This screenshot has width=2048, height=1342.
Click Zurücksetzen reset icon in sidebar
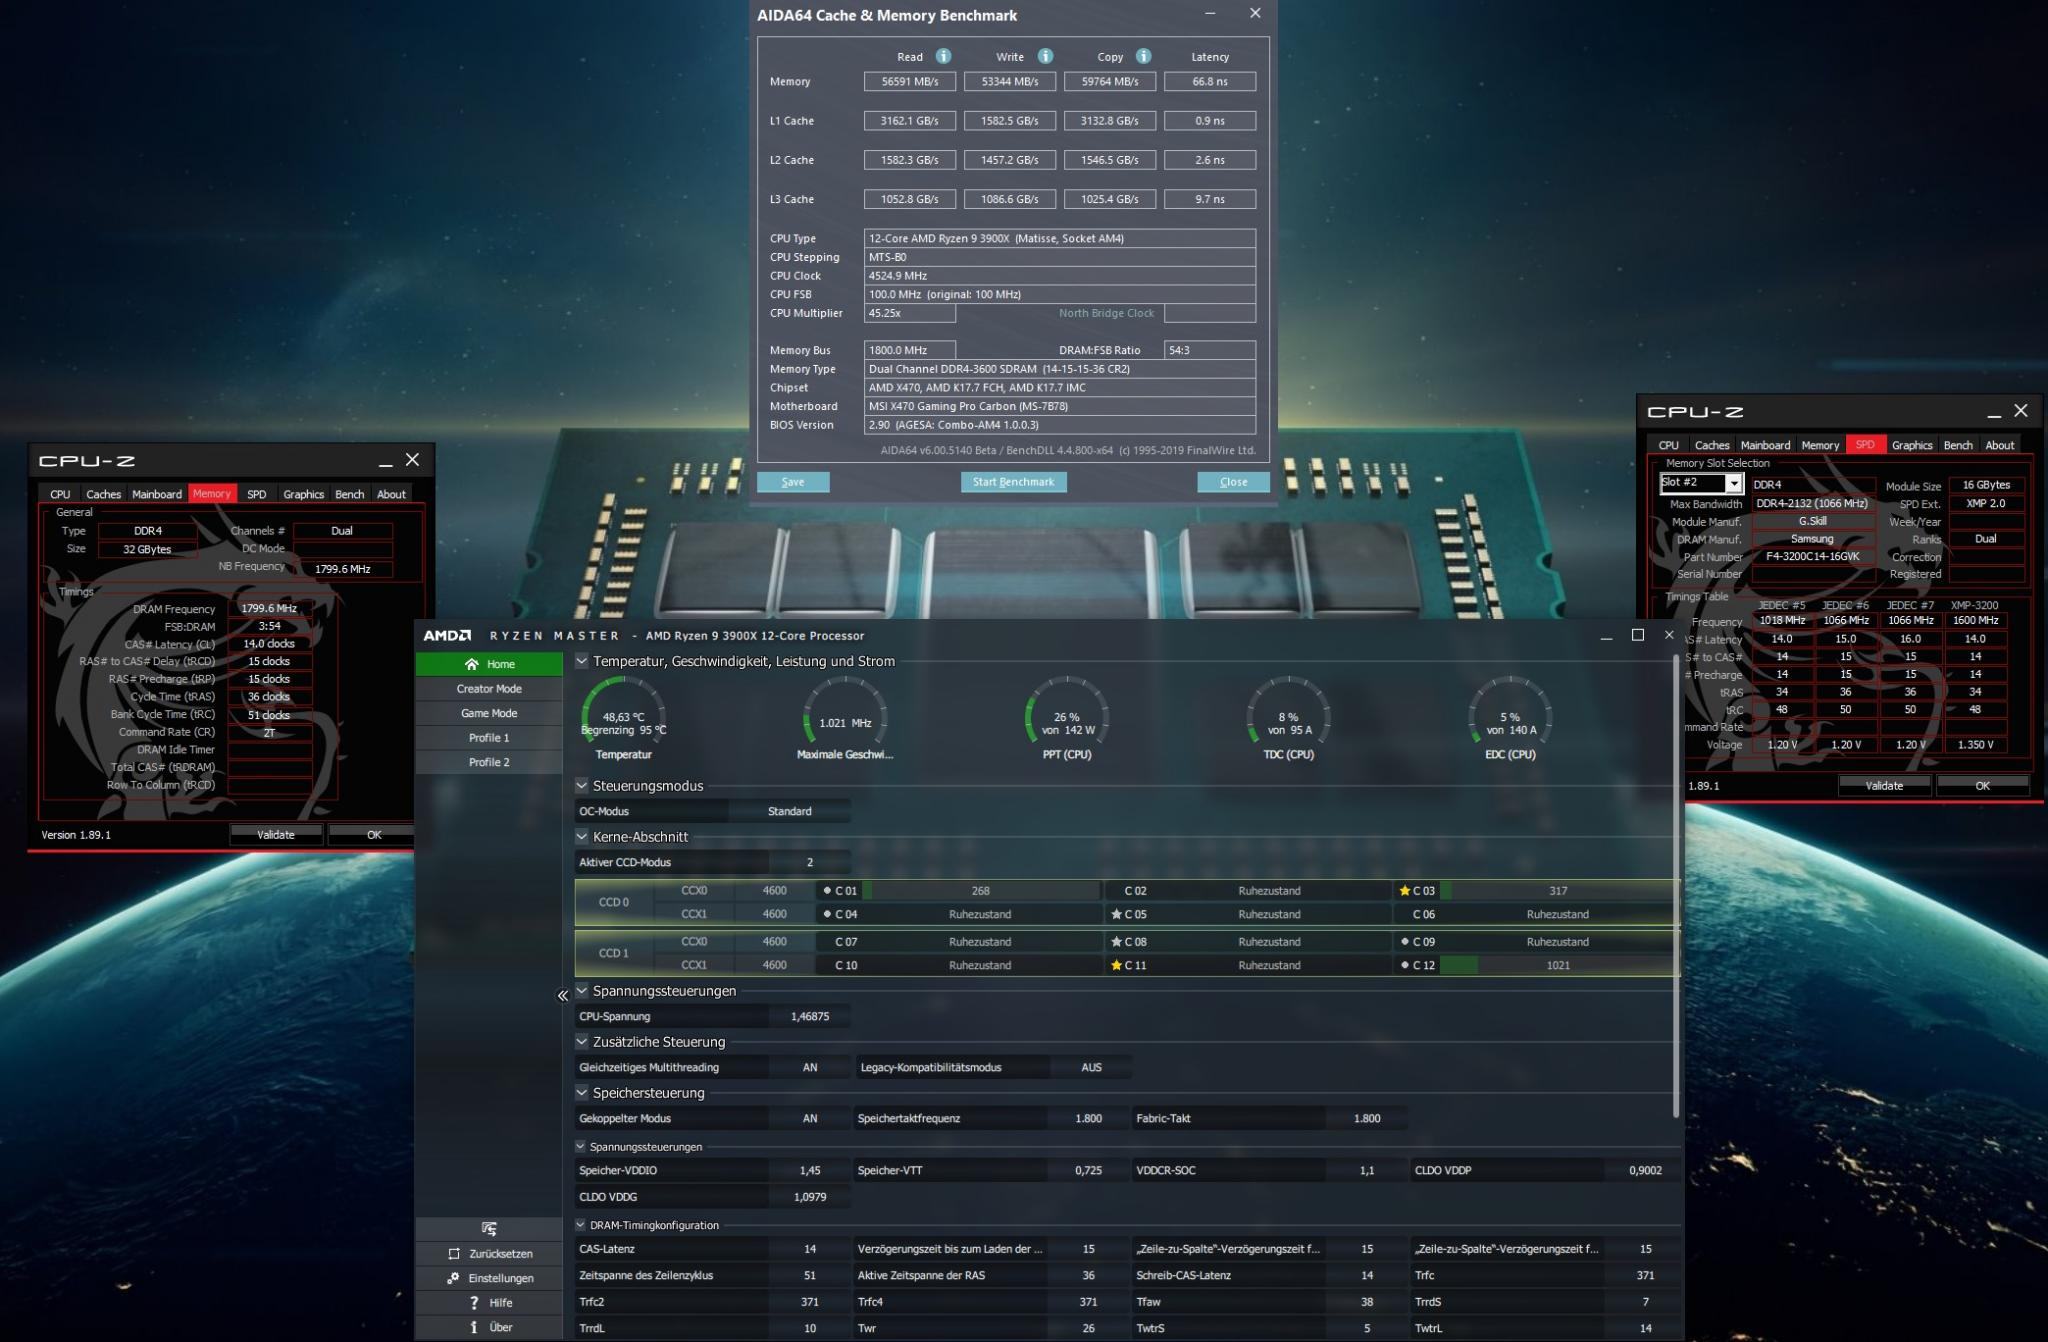[454, 1254]
